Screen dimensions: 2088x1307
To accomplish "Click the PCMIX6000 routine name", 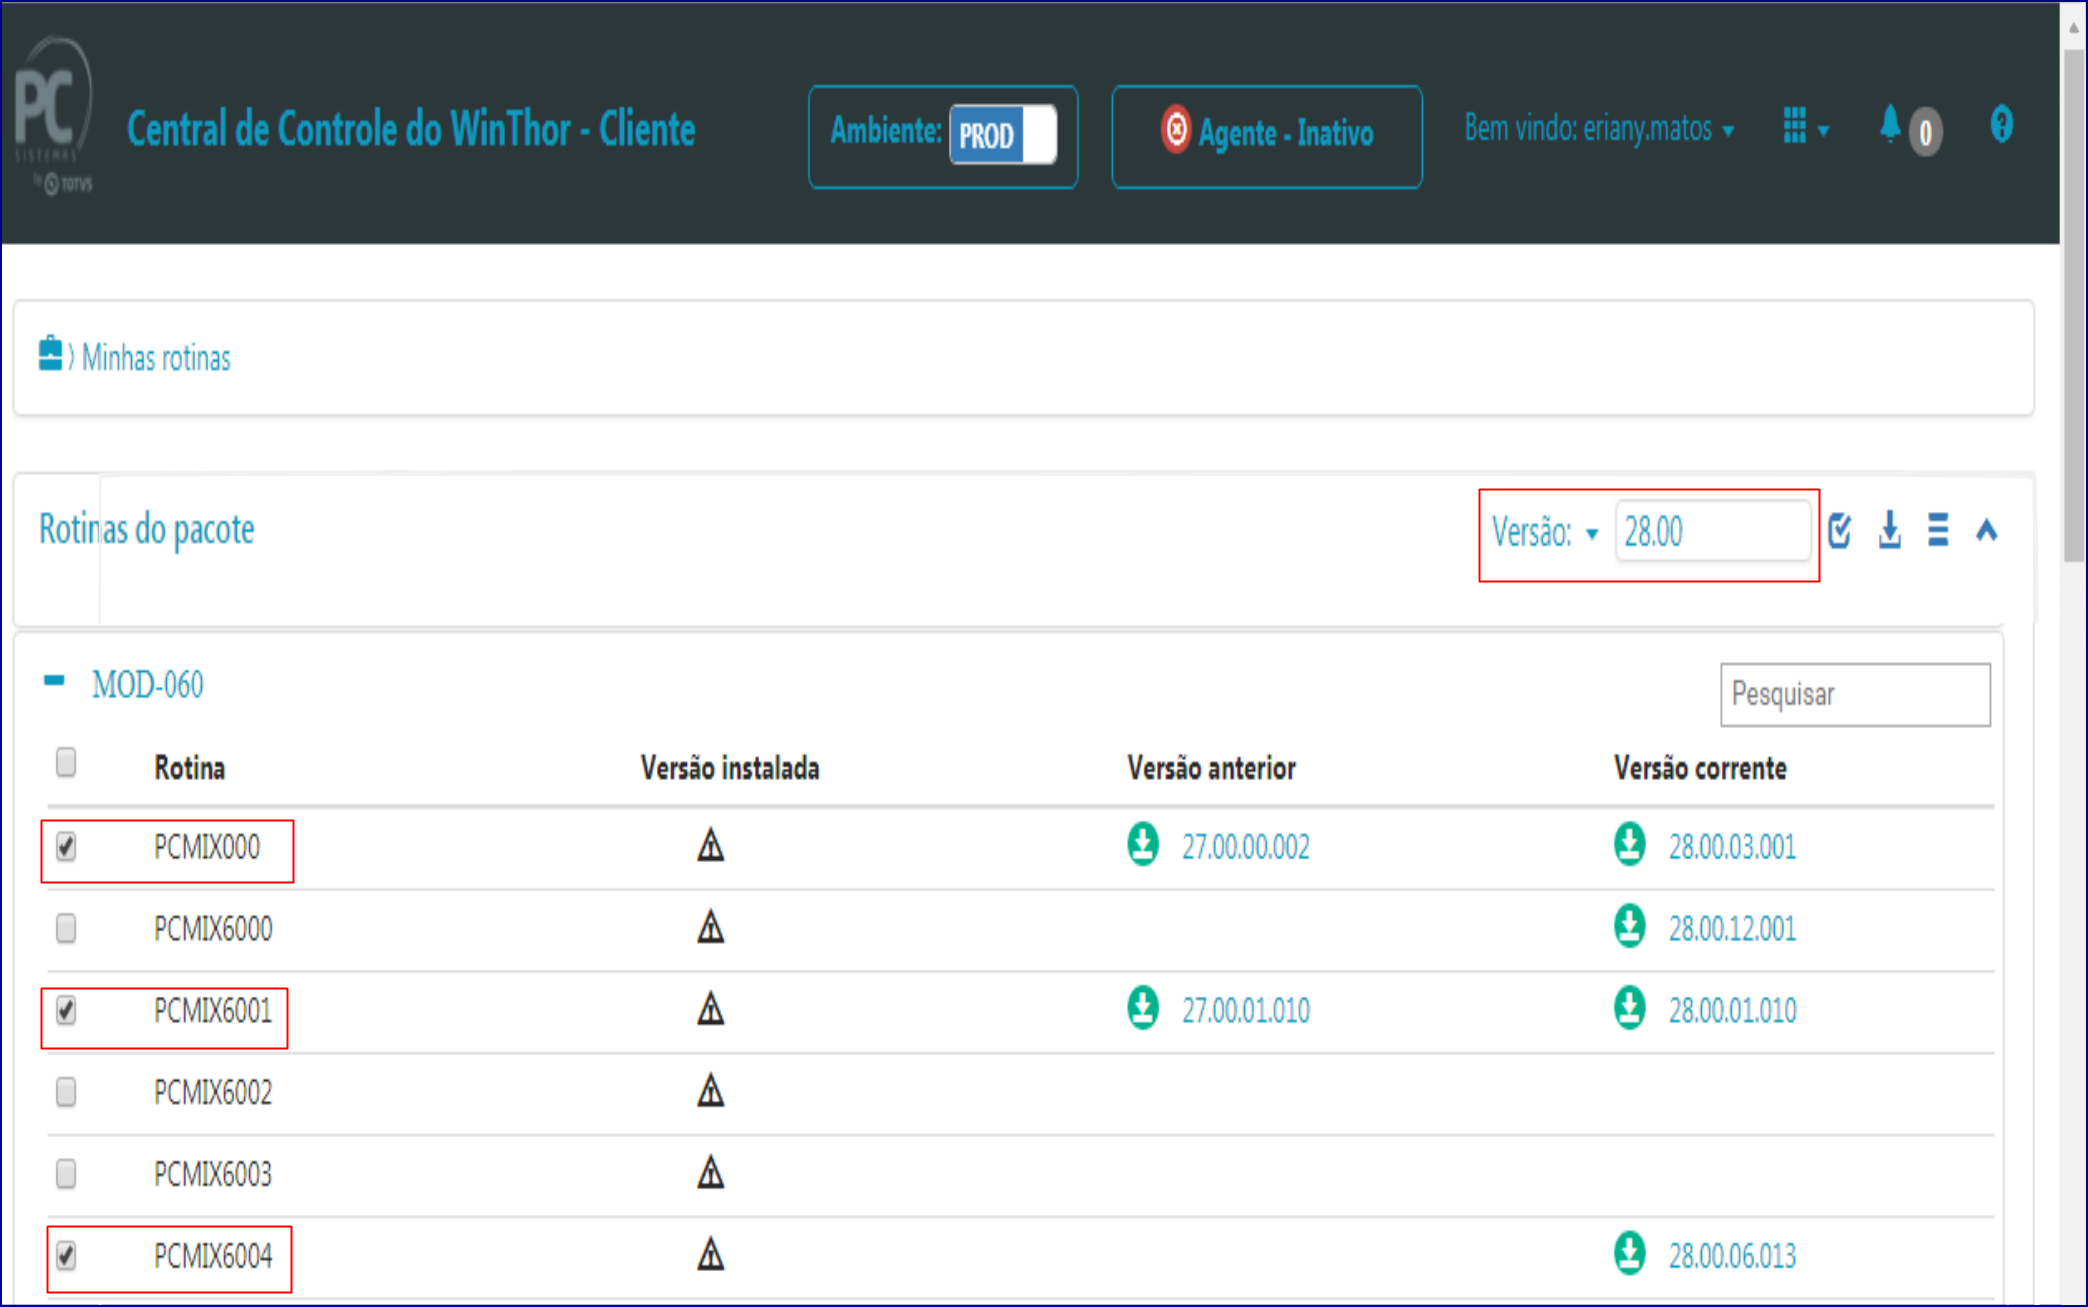I will 213,930.
